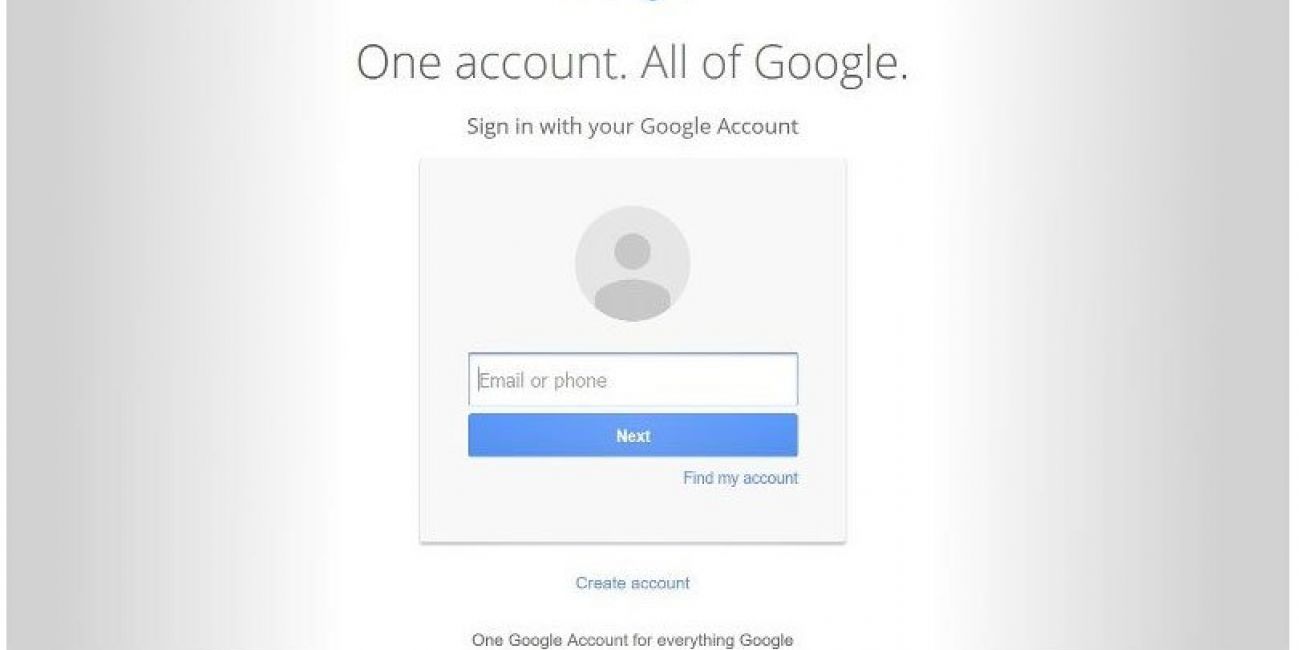The width and height of the screenshot is (1300, 650).
Task: Click the text cursor in the email field
Action: pyautogui.click(x=479, y=380)
